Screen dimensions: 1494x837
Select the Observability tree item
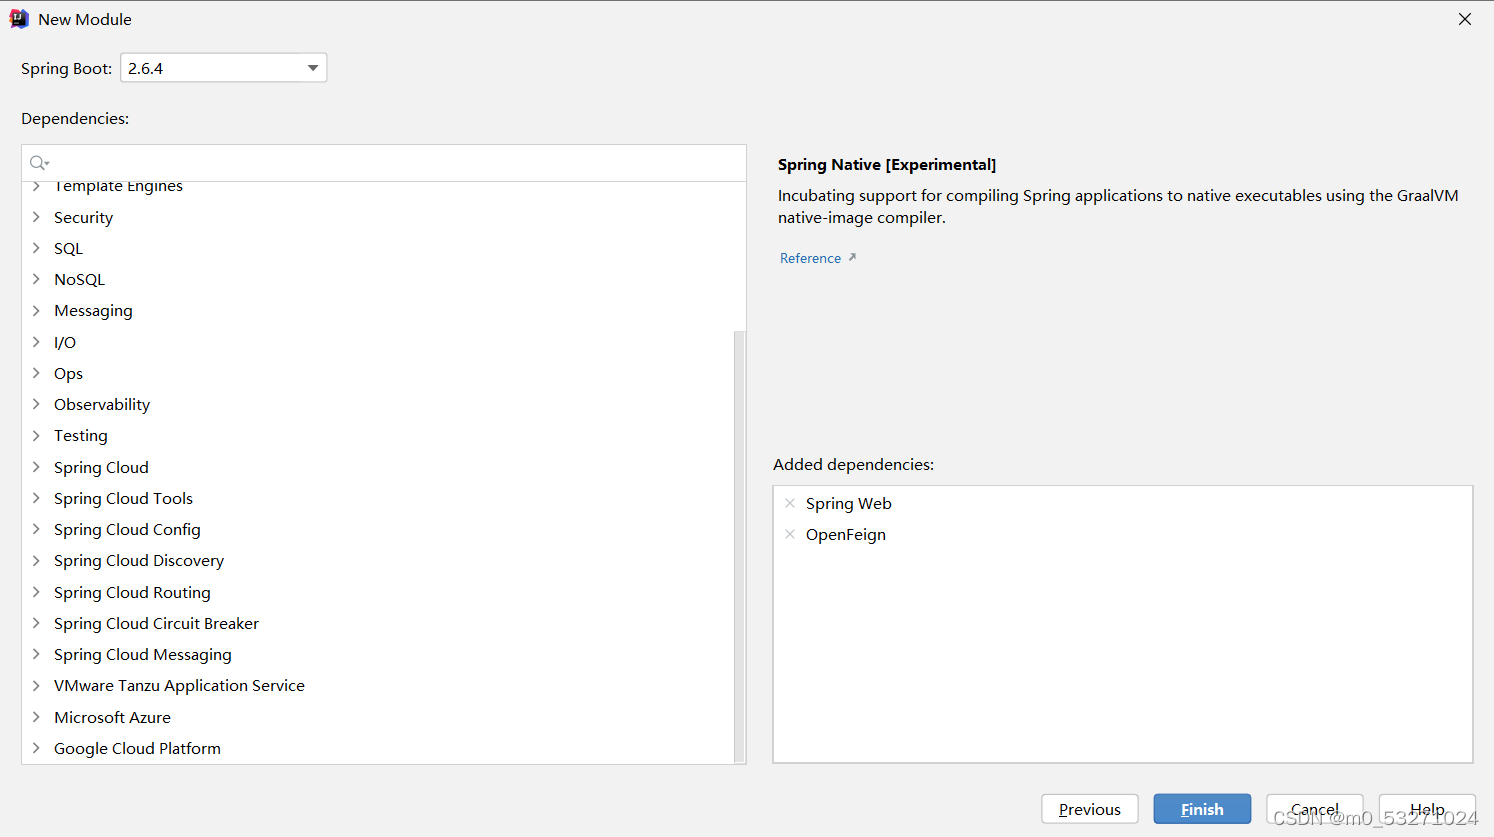click(102, 404)
